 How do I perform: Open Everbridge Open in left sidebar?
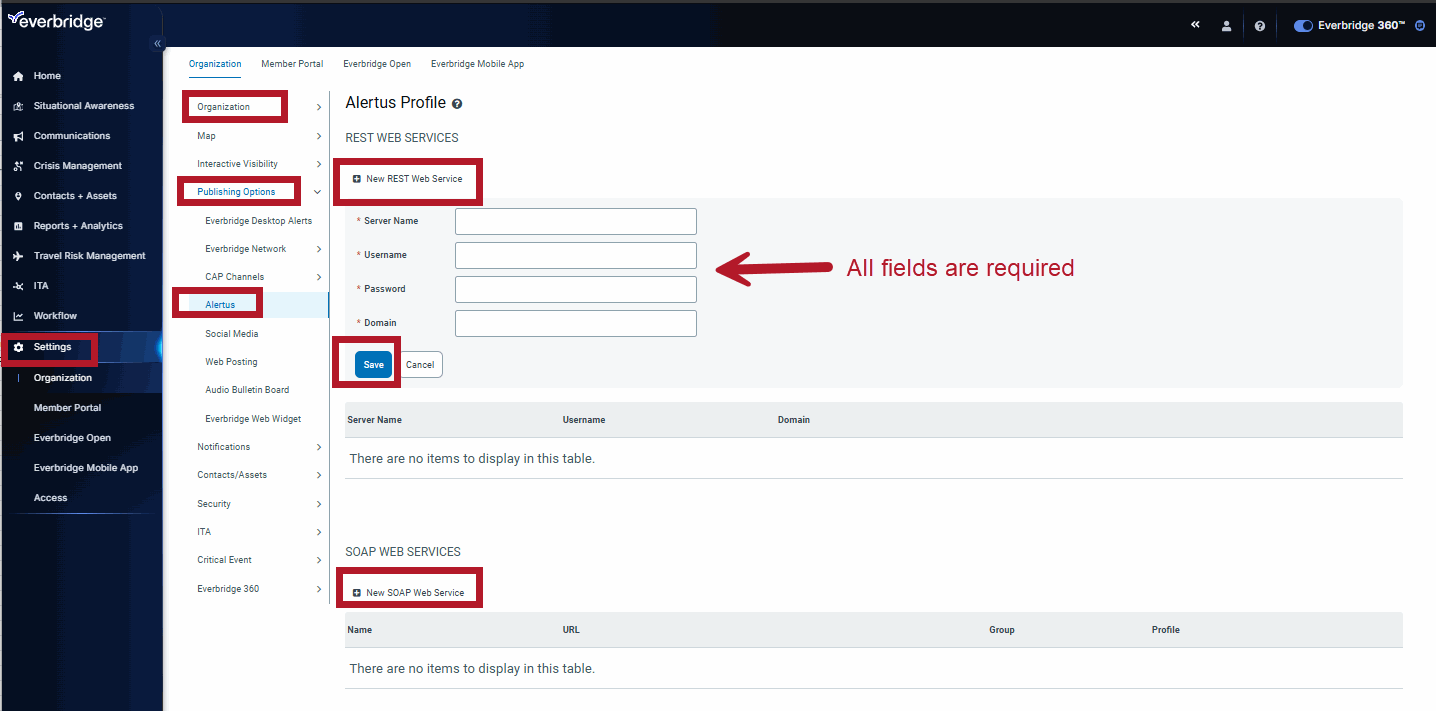[72, 438]
